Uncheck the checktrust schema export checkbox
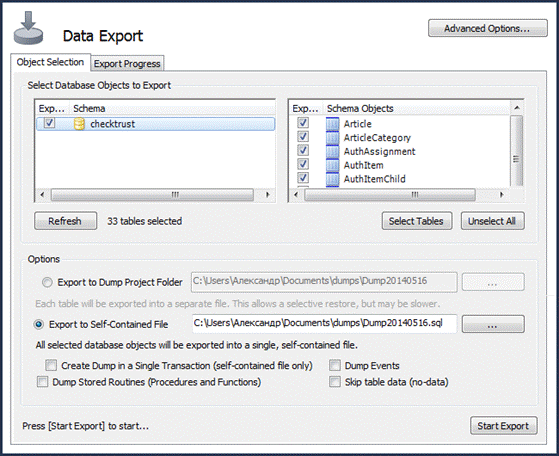This screenshot has height=456, width=559. 49,123
